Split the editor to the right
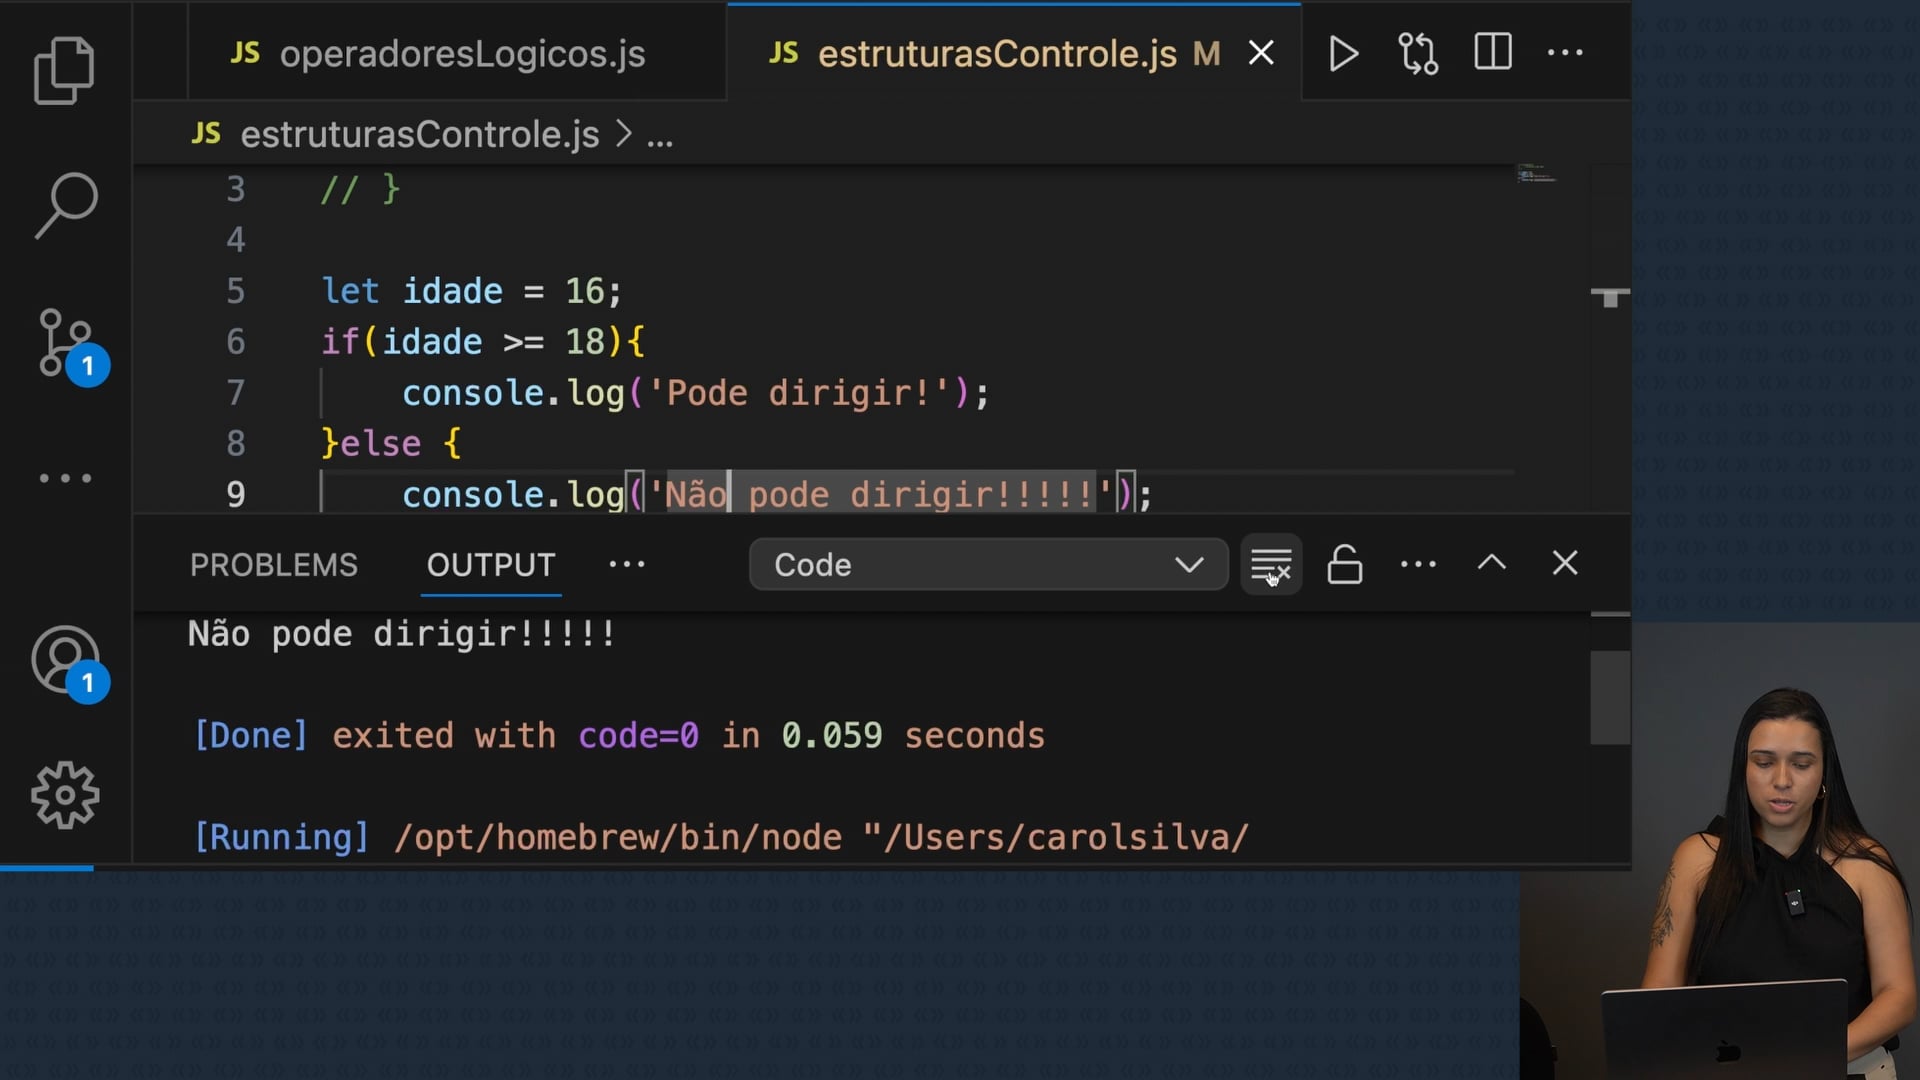 (x=1492, y=53)
